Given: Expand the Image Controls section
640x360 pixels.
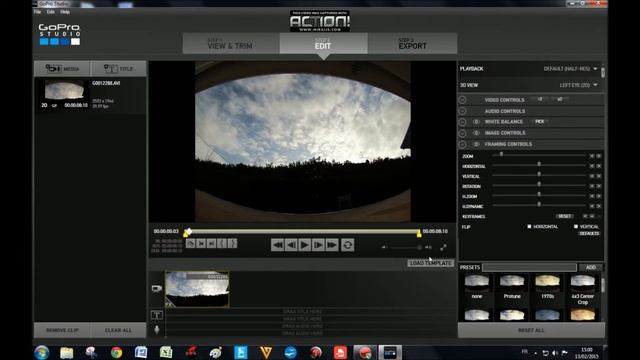Looking at the screenshot, I should (x=462, y=133).
